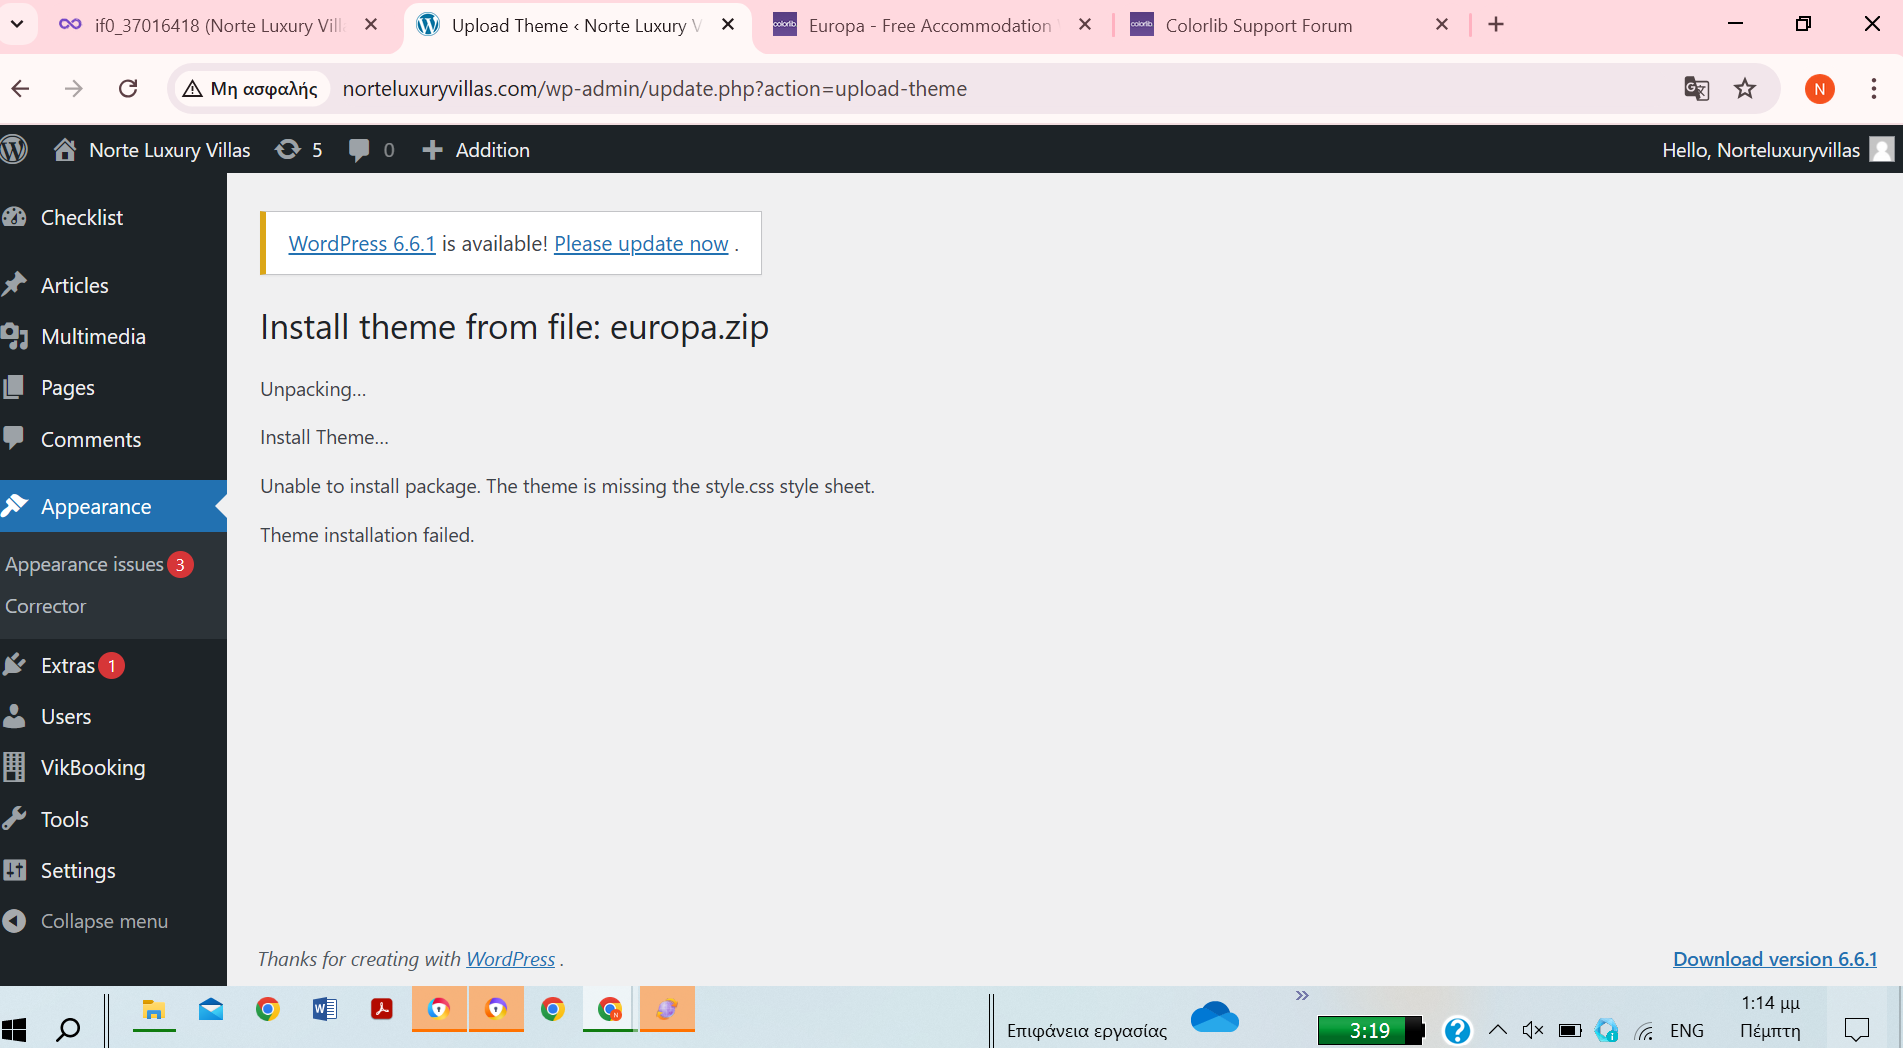Screen dimensions: 1903x1048
Task: Switch to the Europa Free Accommodation tab
Action: pyautogui.click(x=930, y=25)
